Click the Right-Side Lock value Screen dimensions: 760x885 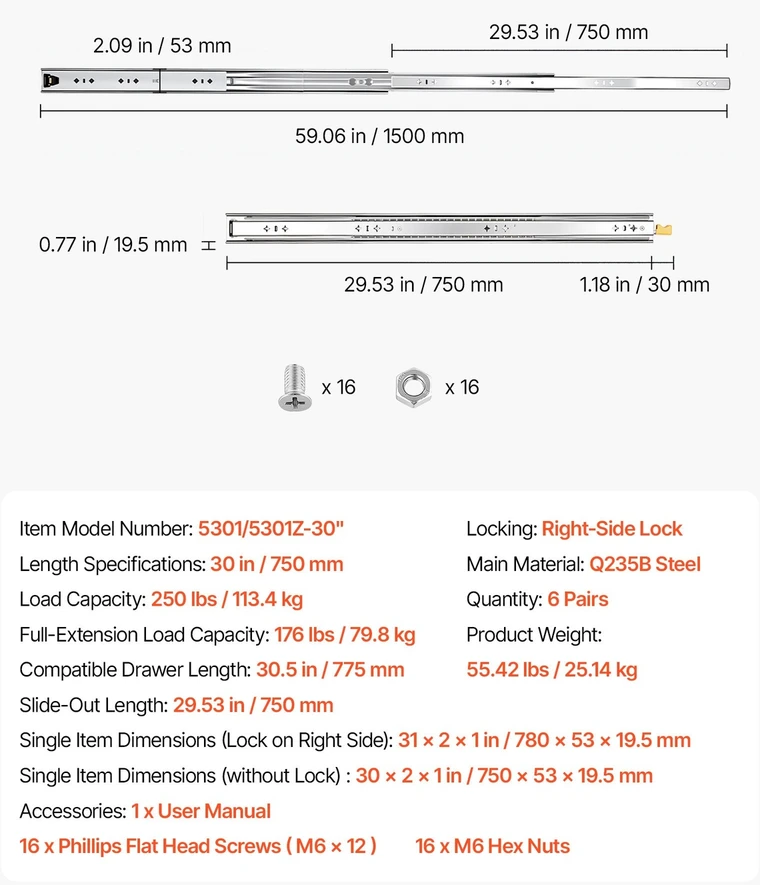pyautogui.click(x=612, y=529)
